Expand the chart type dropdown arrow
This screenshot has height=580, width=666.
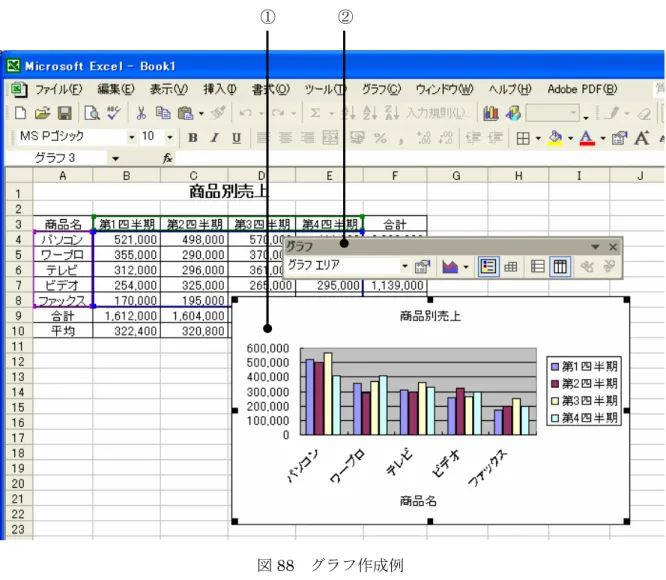(466, 267)
